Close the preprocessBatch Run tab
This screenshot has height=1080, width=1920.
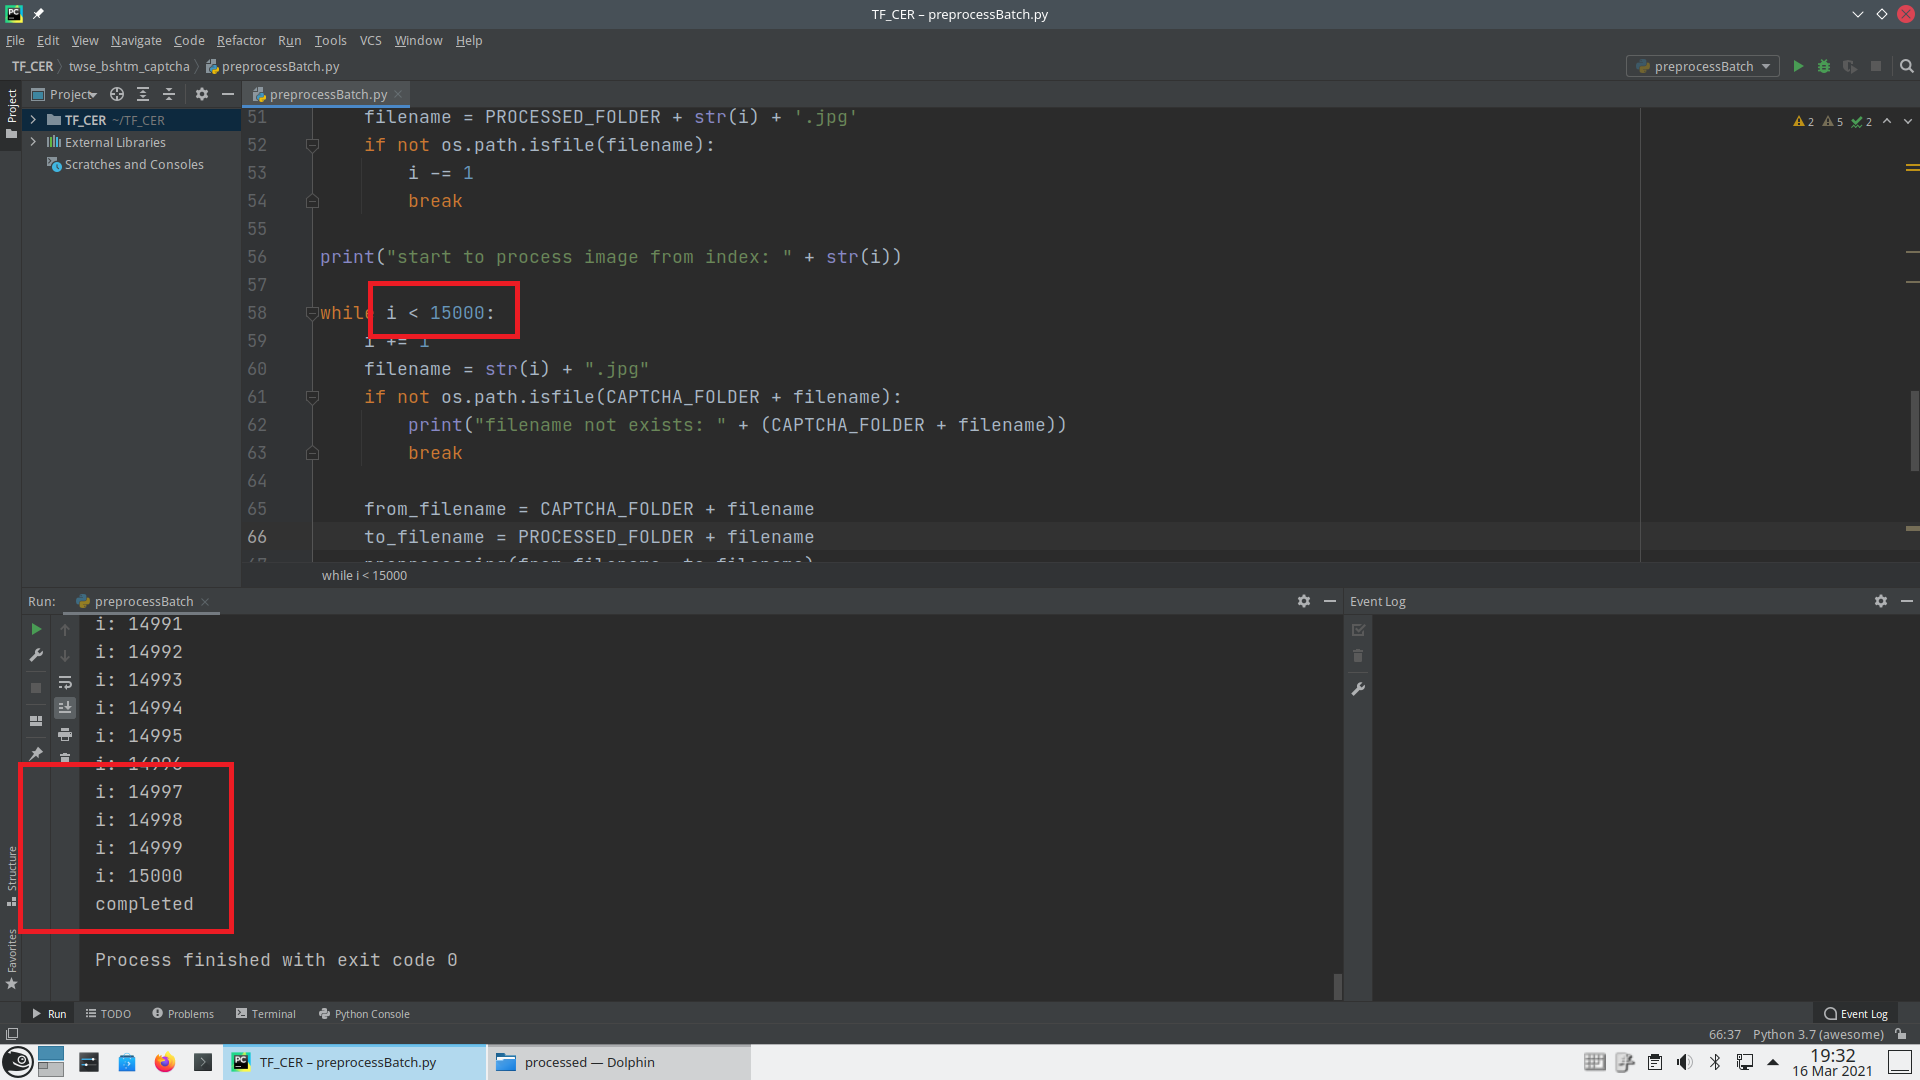(205, 601)
